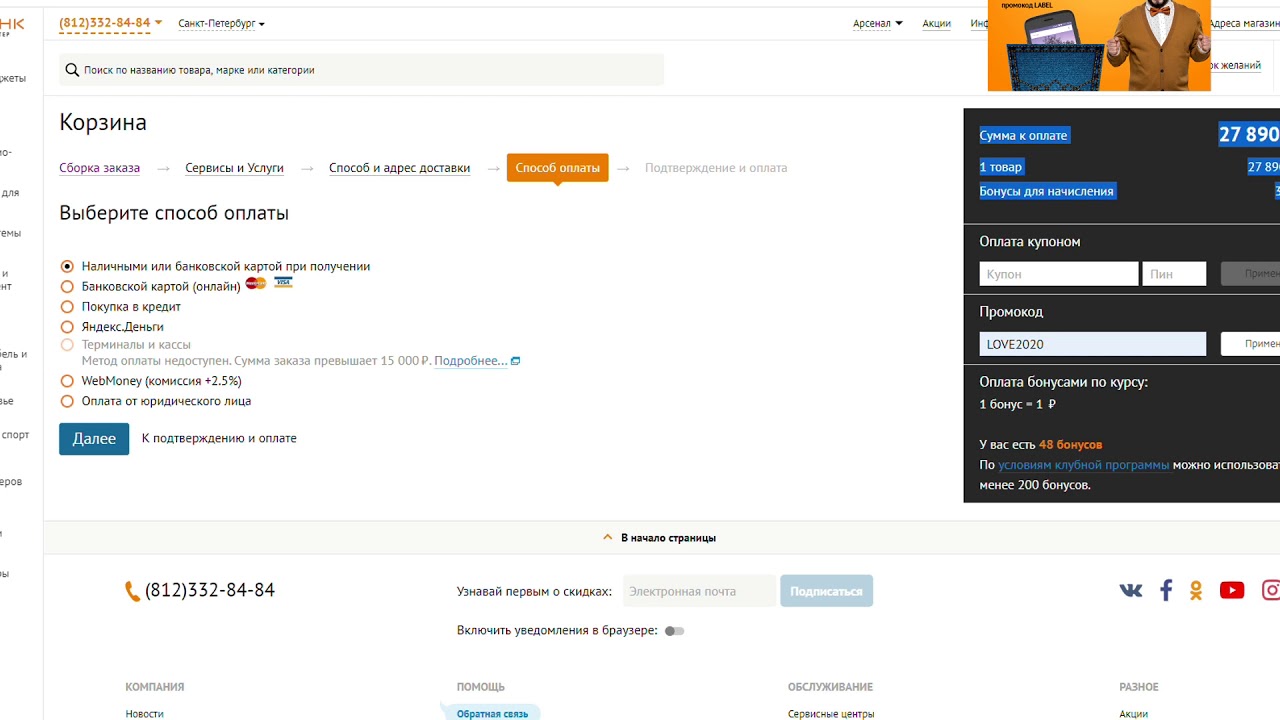Select the disabled Терминалы и кассы option
Screen dimensions: 1280x720
(67, 344)
